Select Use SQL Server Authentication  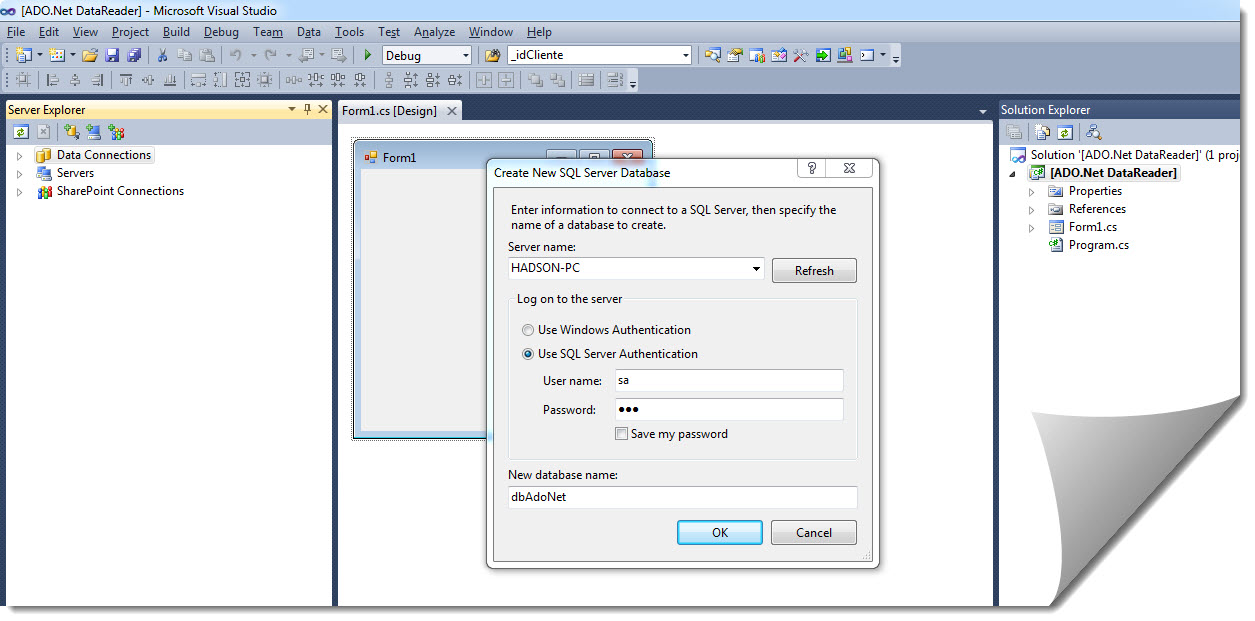(x=528, y=353)
